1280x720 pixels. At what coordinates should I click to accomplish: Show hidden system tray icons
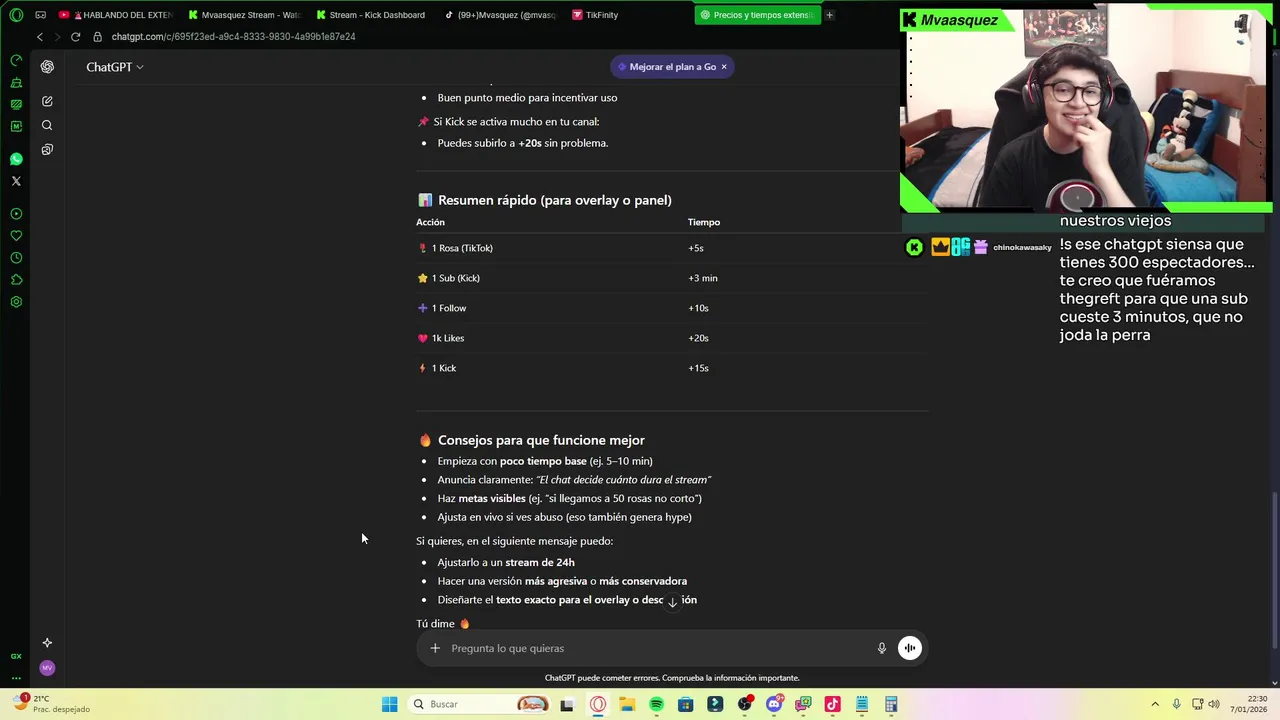tap(1155, 704)
